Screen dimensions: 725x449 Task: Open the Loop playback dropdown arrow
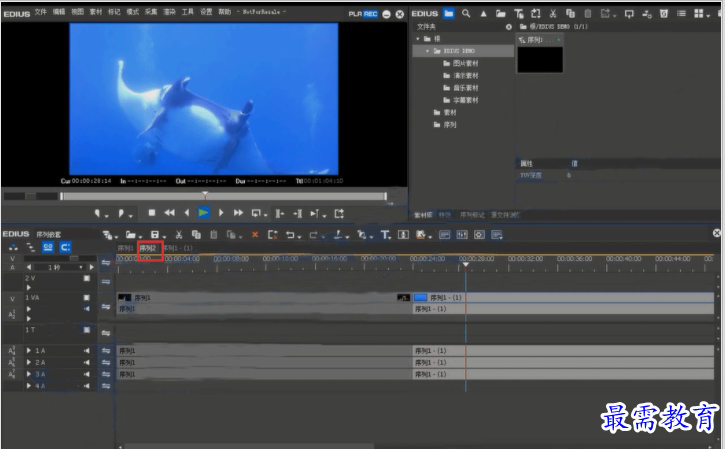tap(265, 215)
